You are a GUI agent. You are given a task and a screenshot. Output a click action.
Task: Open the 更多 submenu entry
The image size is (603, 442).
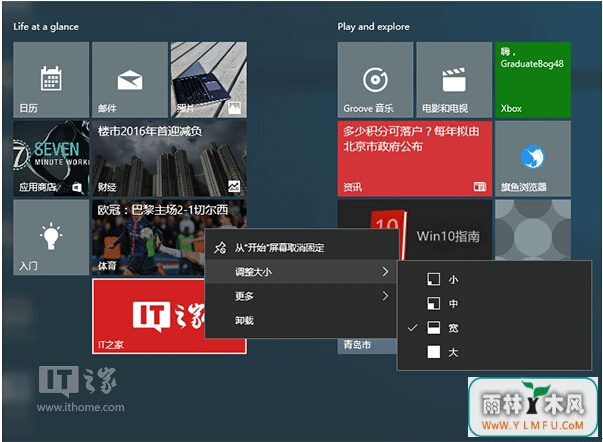click(301, 296)
